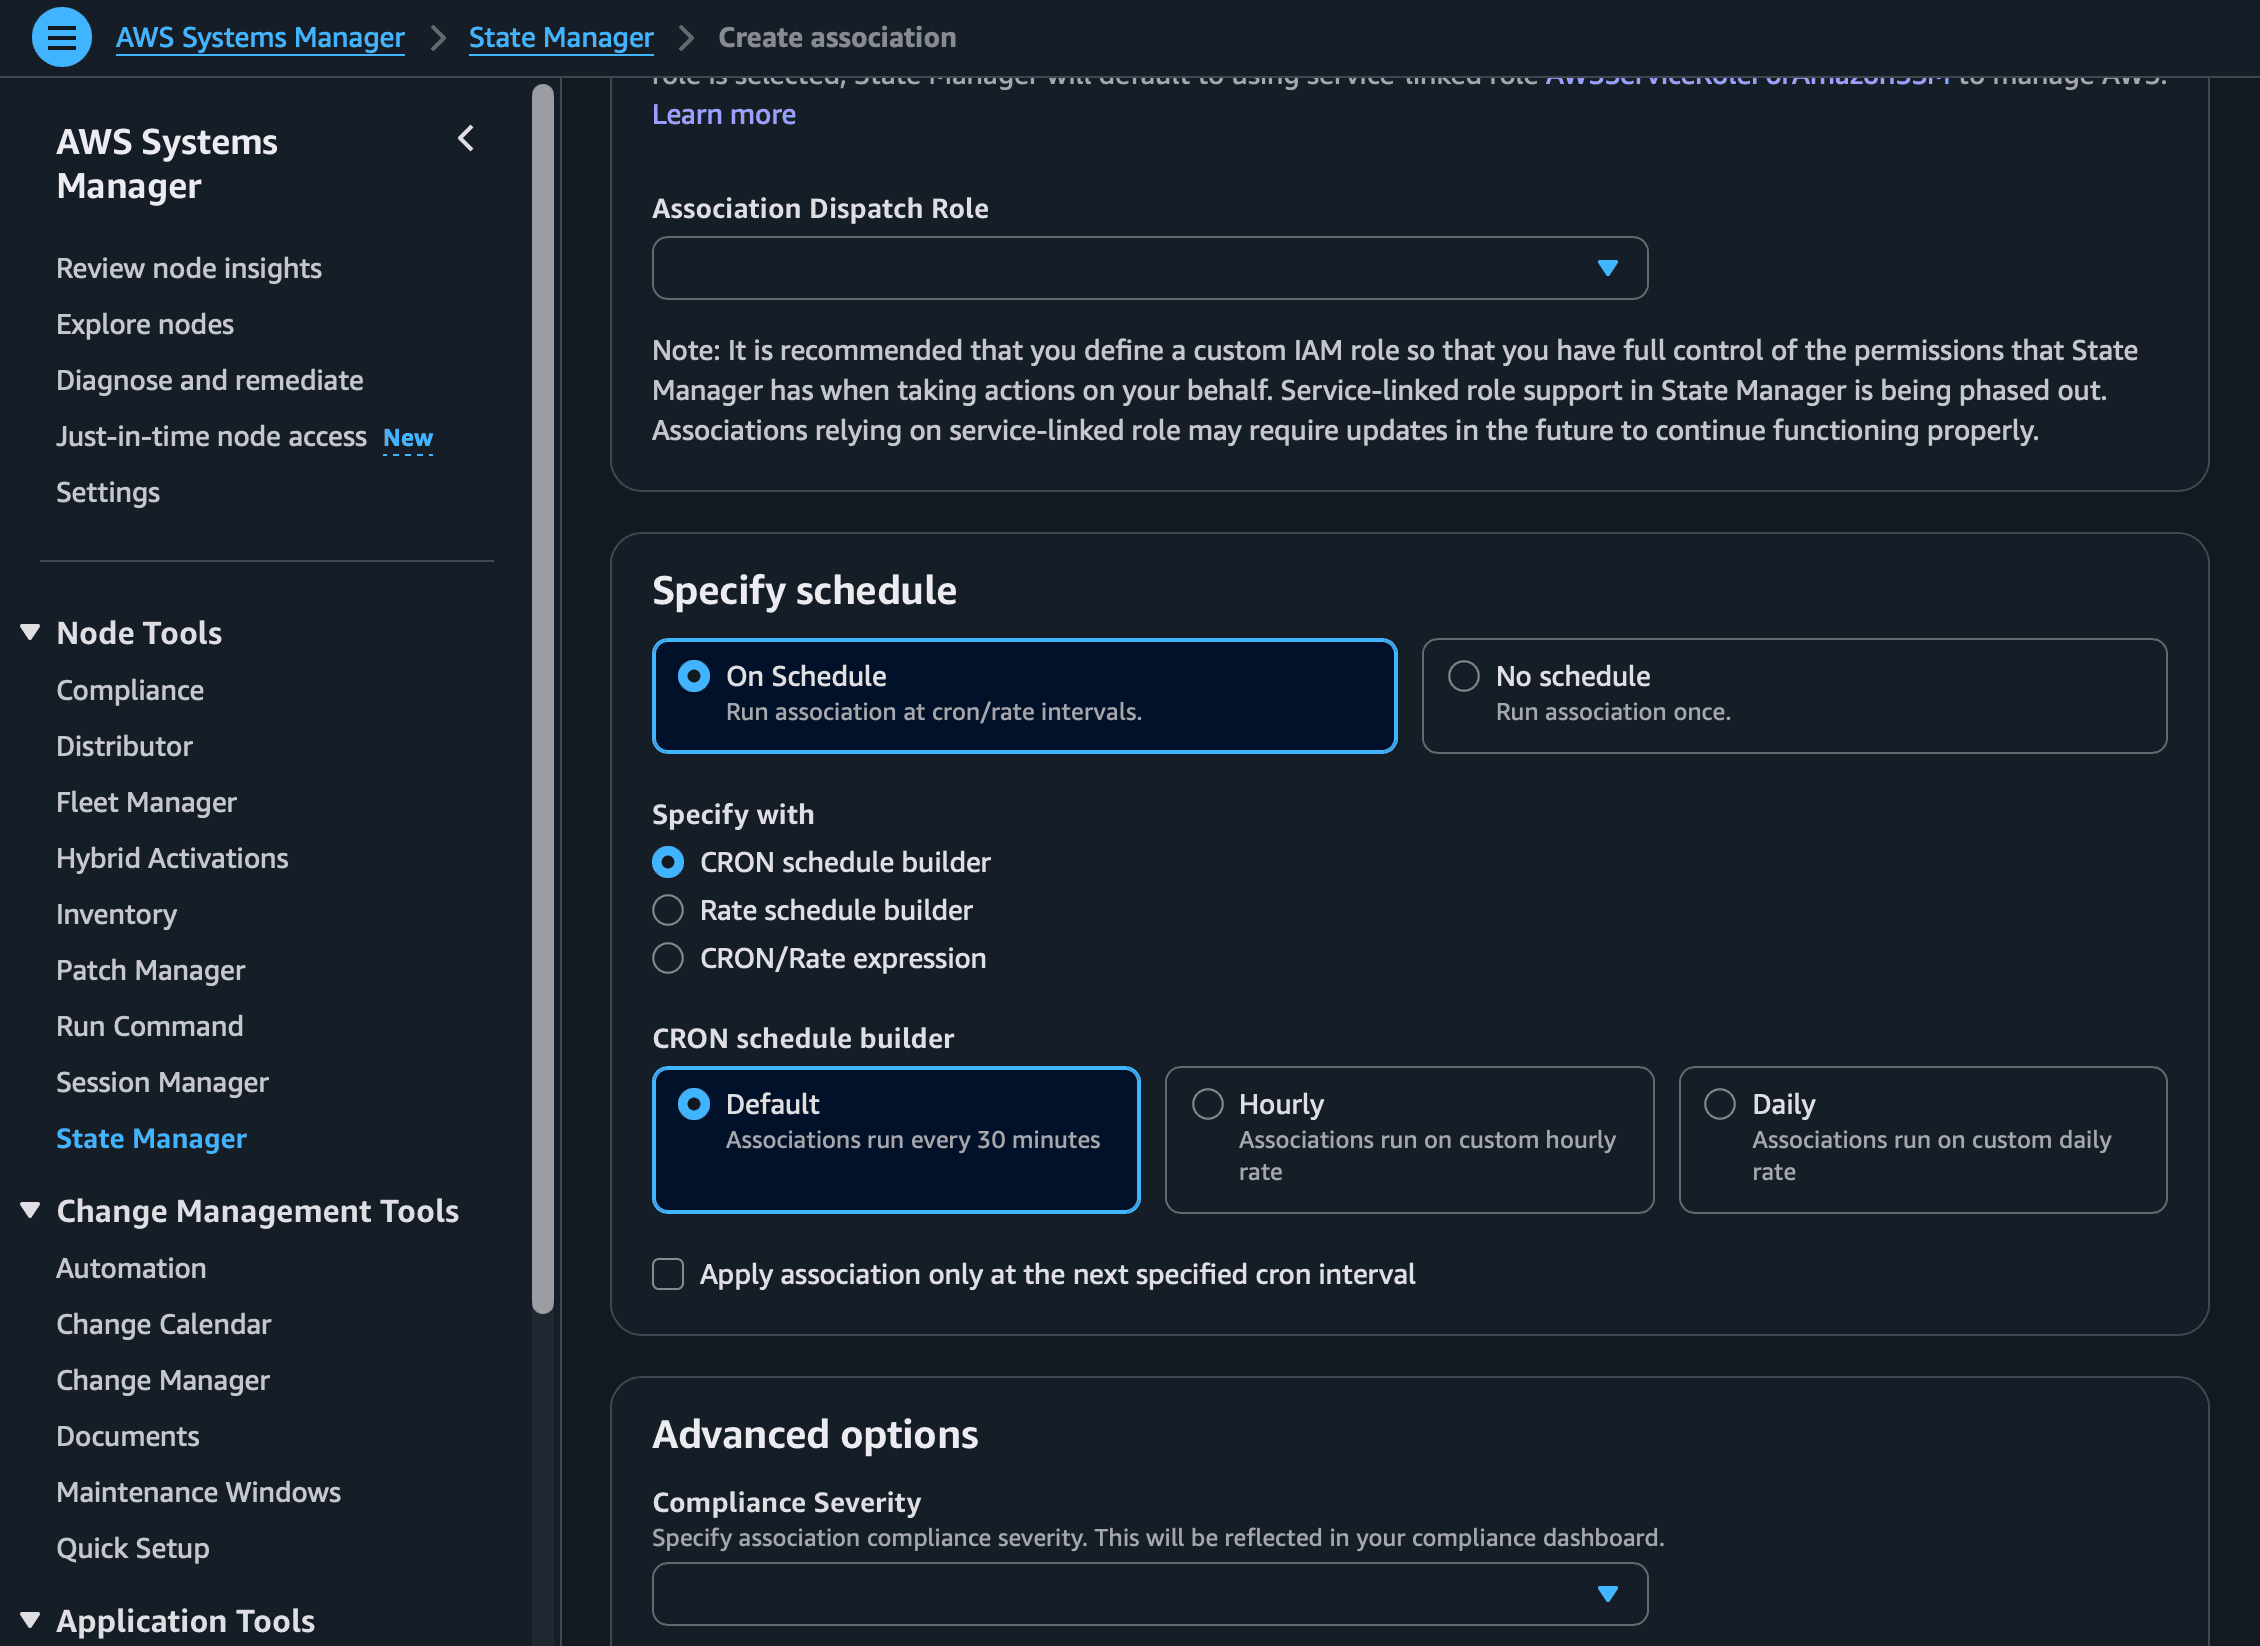Viewport: 2260px width, 1646px height.
Task: Open Hybrid Activations in sidebar
Action: [x=172, y=858]
